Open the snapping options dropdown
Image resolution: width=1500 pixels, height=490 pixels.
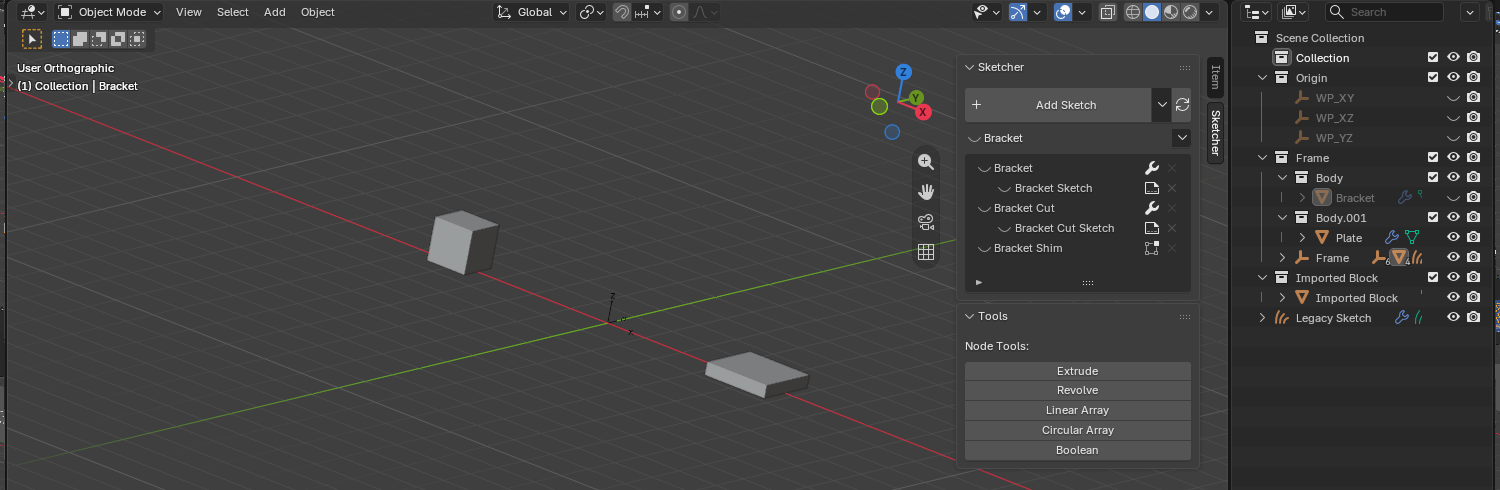pos(648,12)
